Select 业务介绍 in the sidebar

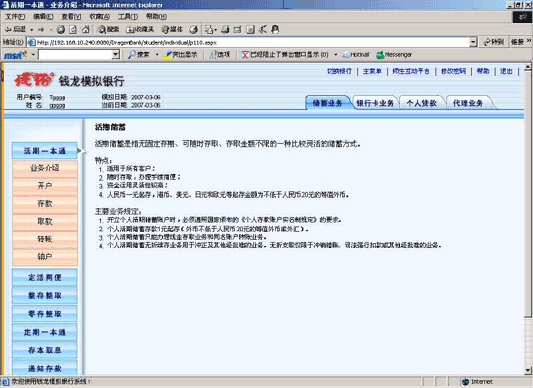(x=45, y=168)
